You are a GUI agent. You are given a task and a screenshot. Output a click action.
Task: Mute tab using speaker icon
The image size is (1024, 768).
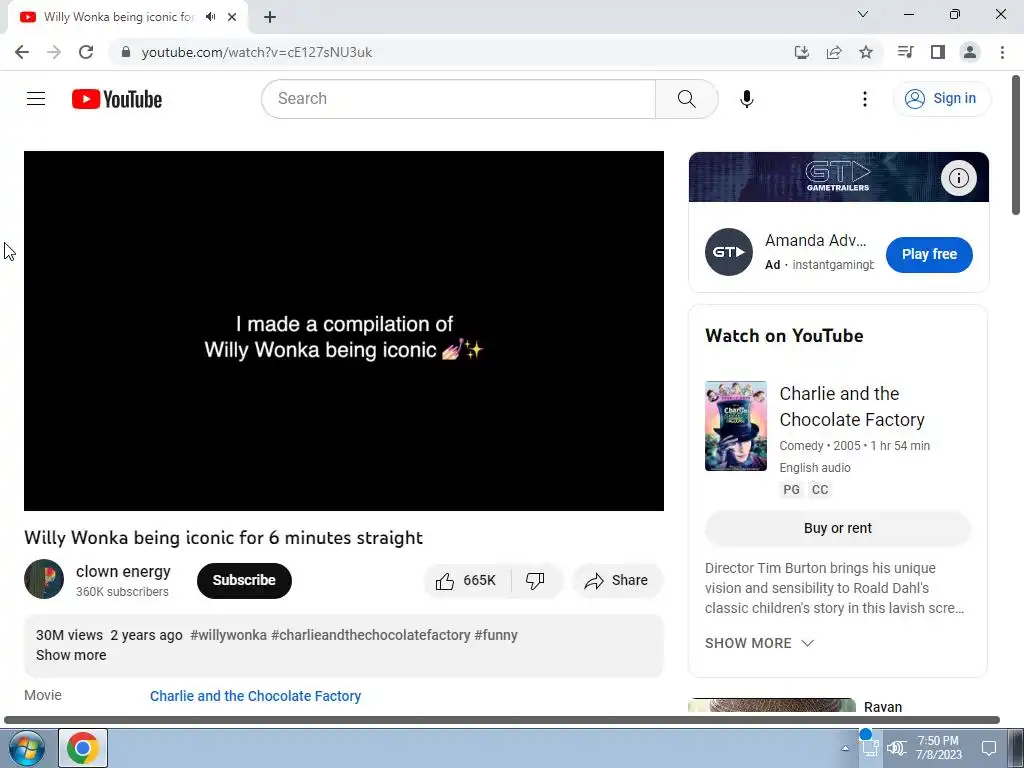(211, 17)
